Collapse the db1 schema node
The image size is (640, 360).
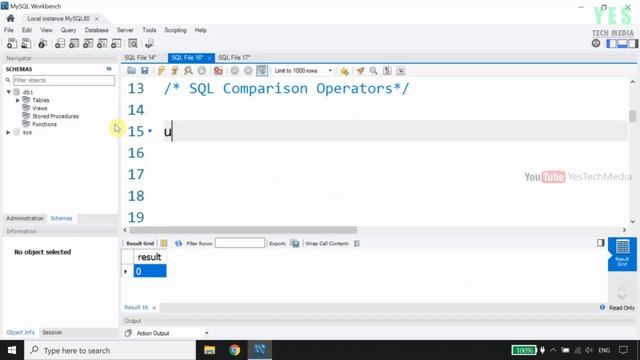click(9, 92)
